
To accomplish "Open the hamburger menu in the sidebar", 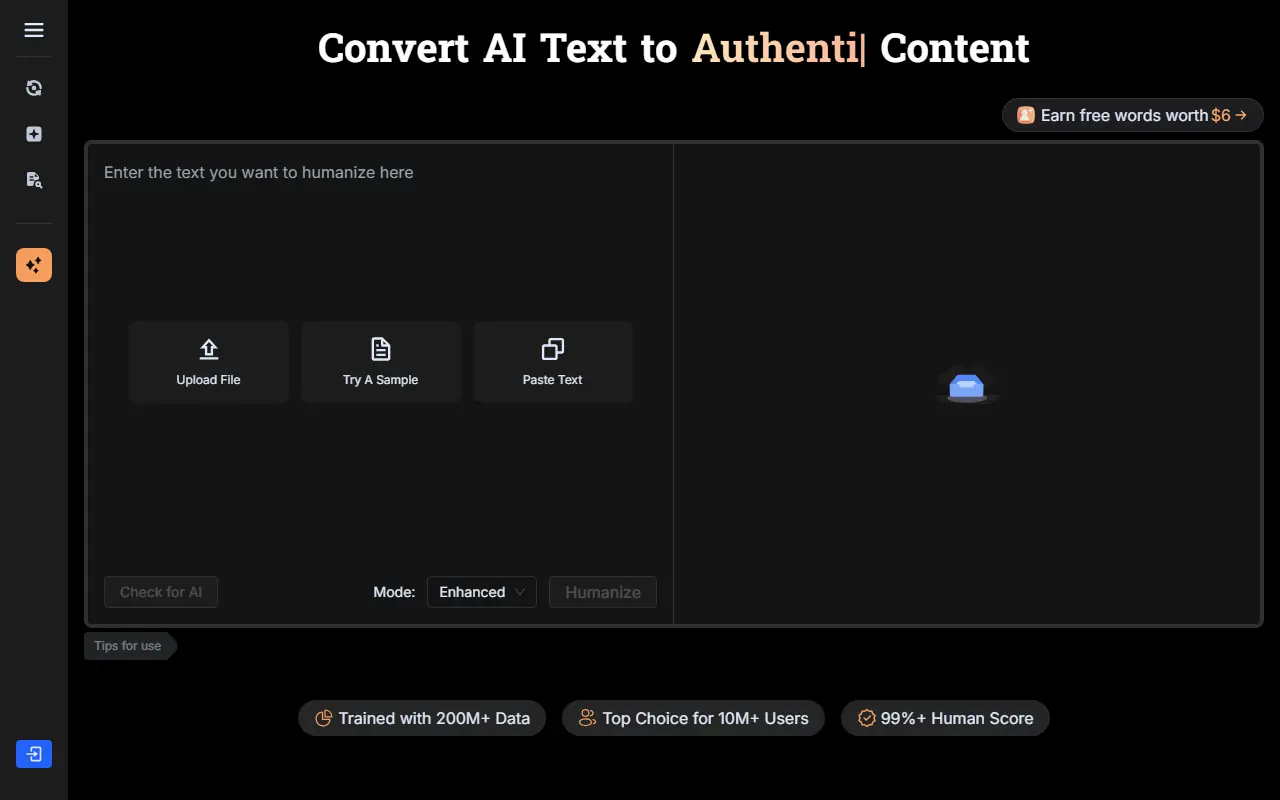I will point(34,30).
